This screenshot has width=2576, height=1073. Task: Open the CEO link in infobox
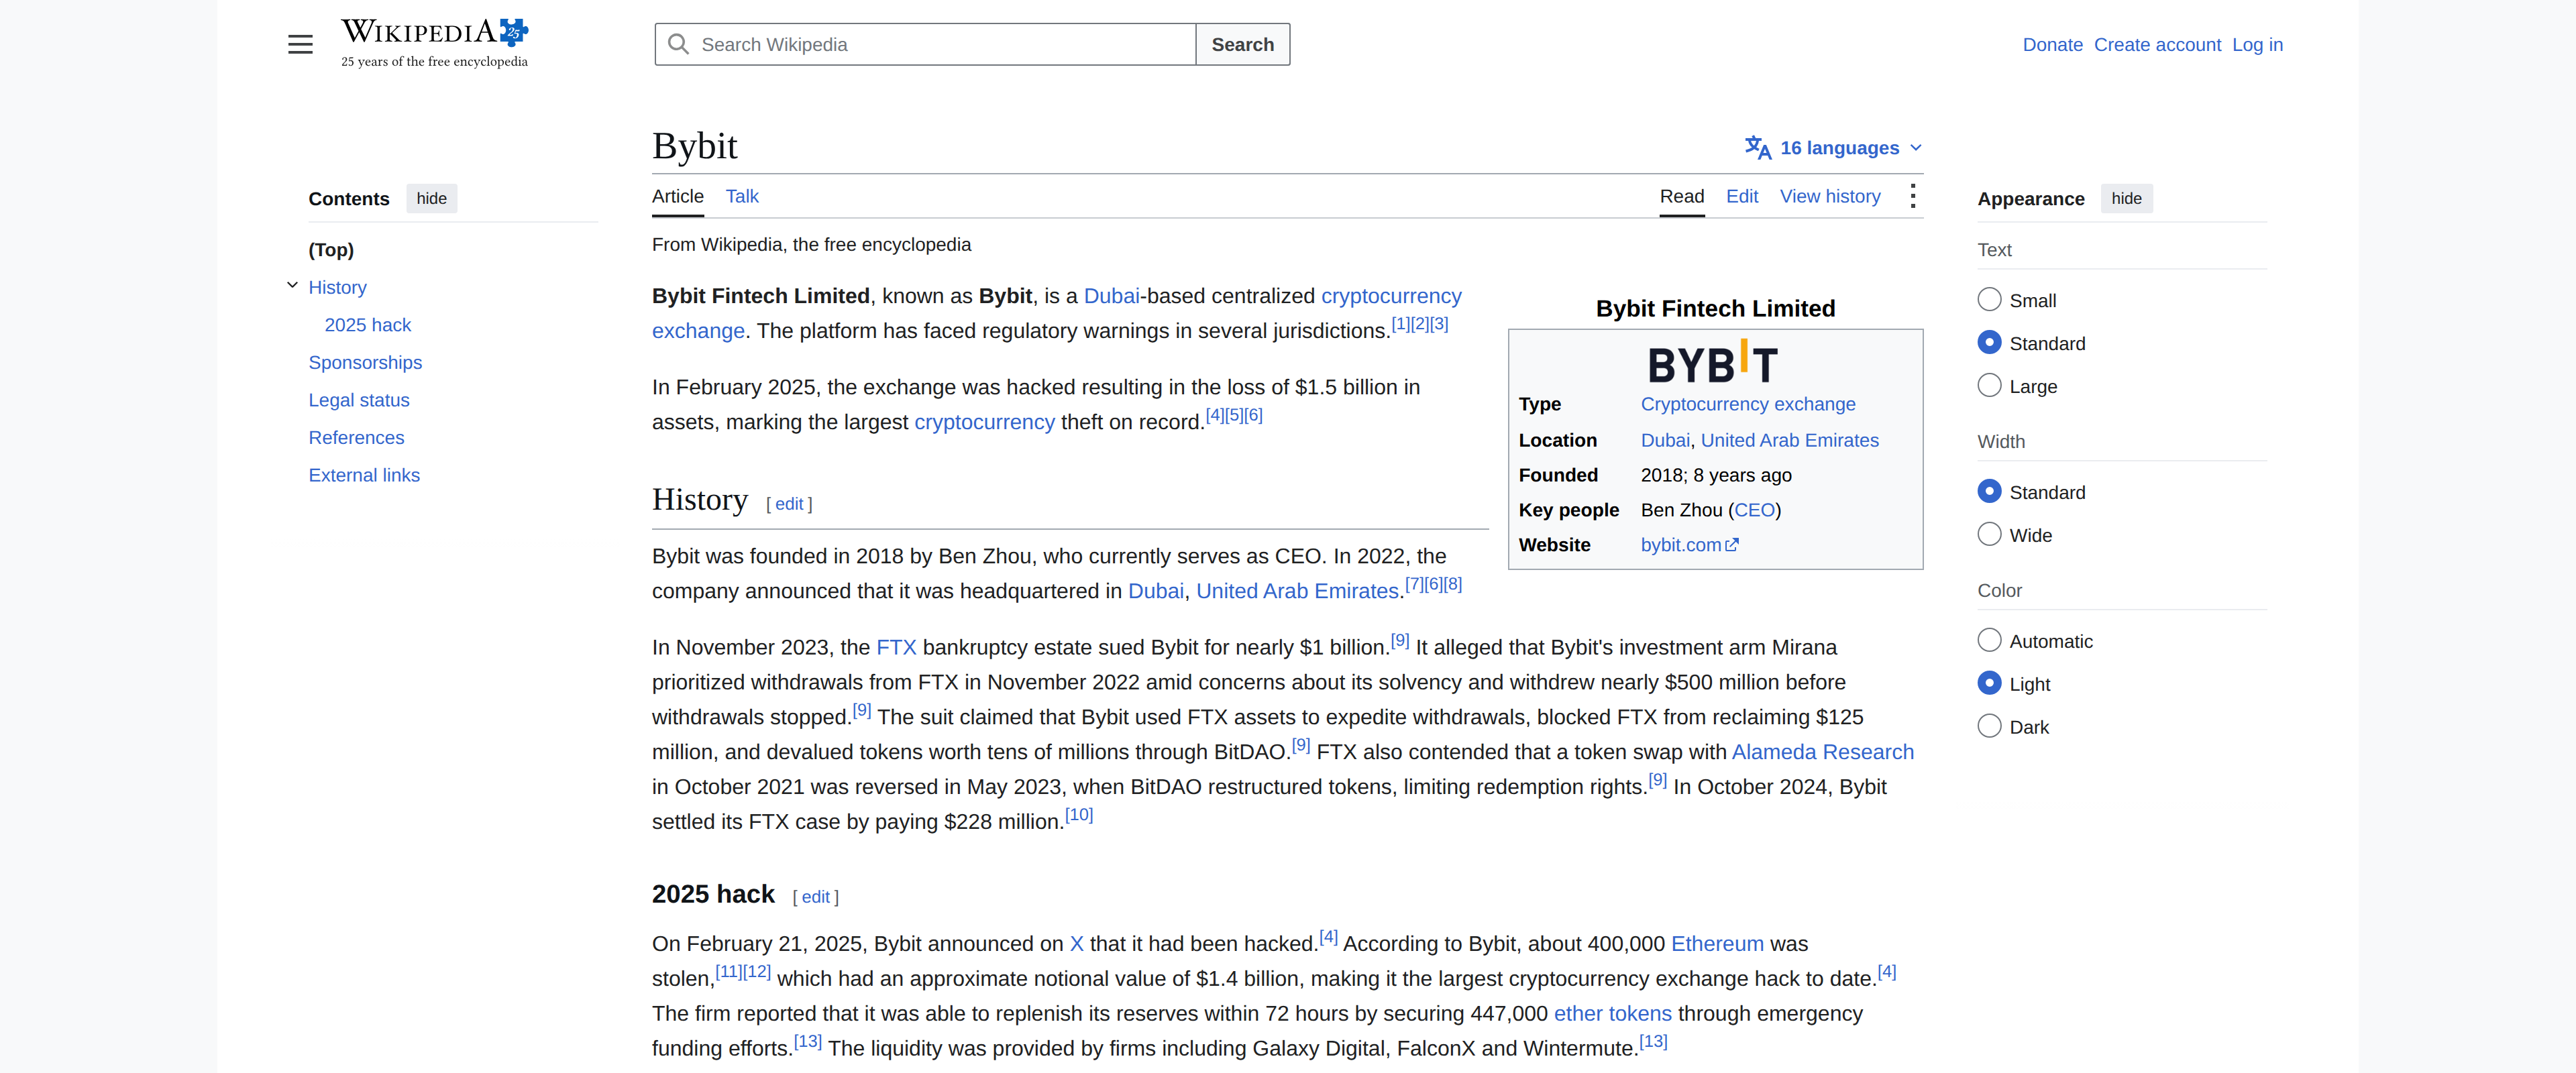click(x=1754, y=510)
